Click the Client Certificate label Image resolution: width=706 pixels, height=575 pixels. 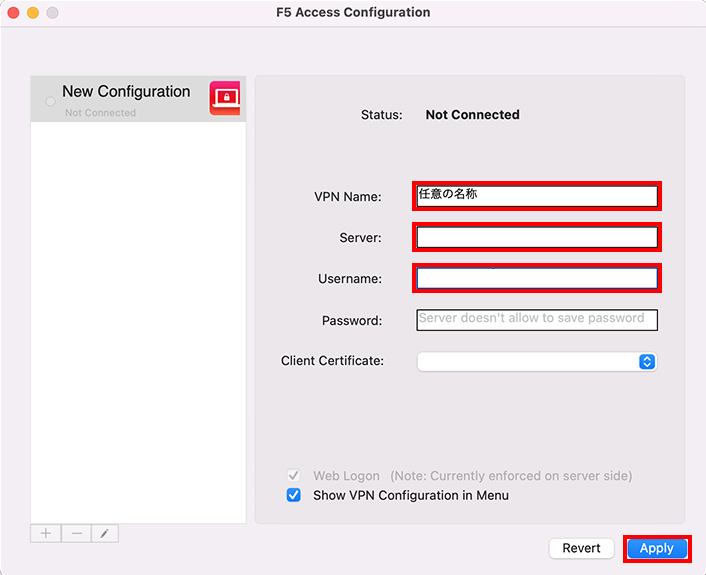pyautogui.click(x=332, y=361)
